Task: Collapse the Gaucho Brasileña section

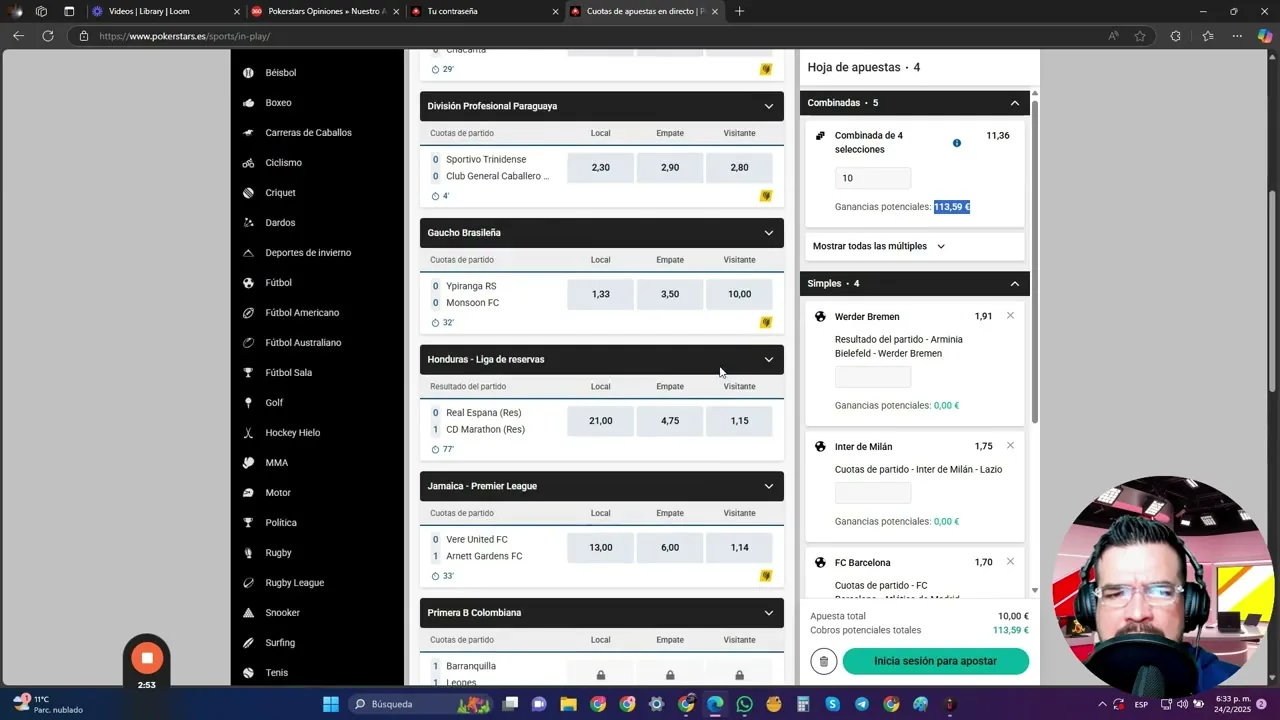Action: tap(768, 233)
